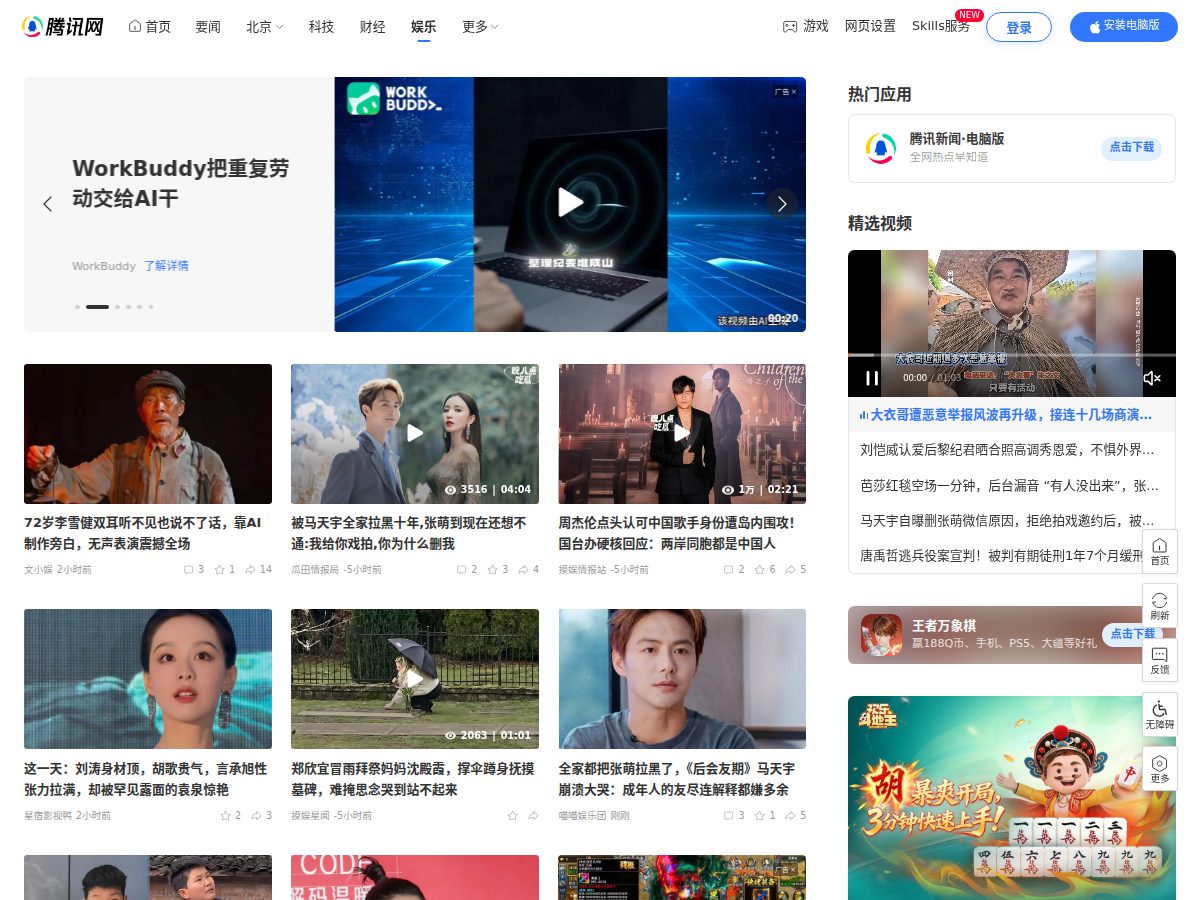Image resolution: width=1200 pixels, height=900 pixels.
Task: Click star icon on 瓜田情报局 article
Action: click(492, 569)
